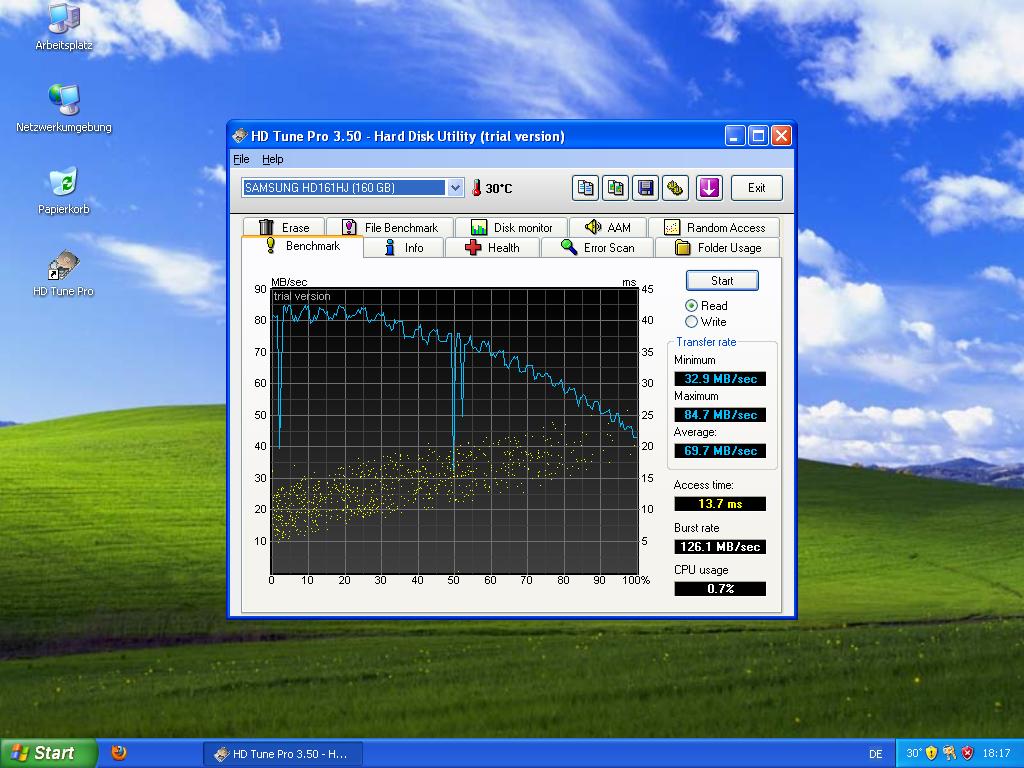This screenshot has width=1024, height=768.
Task: Click the Exit button
Action: (756, 188)
